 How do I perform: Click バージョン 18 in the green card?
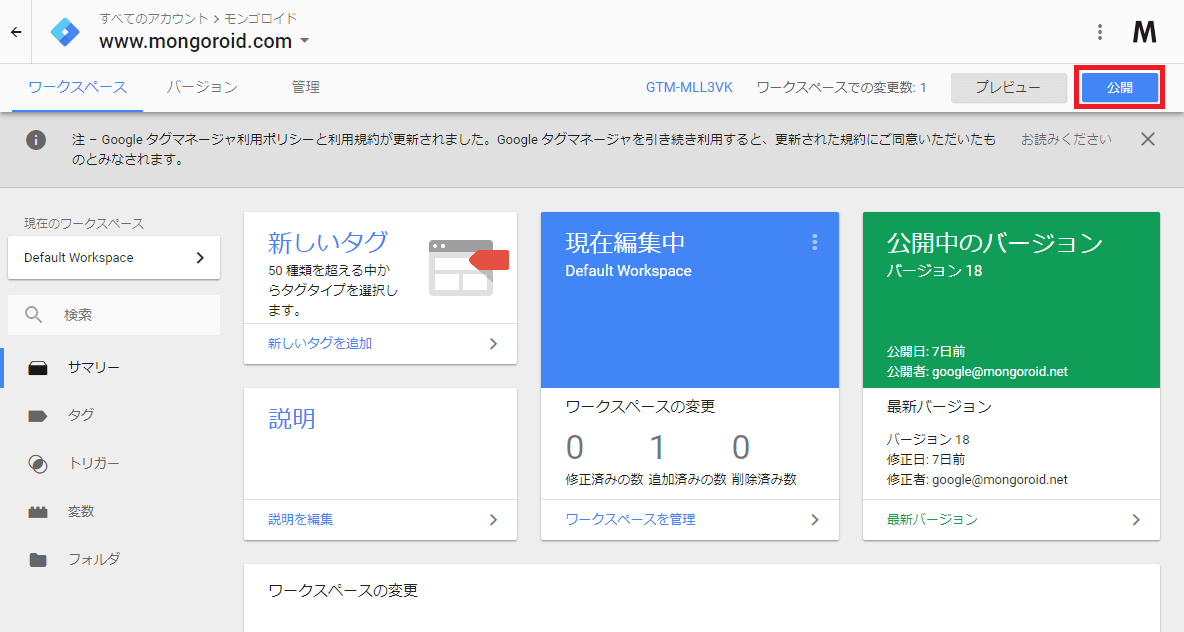[x=935, y=271]
